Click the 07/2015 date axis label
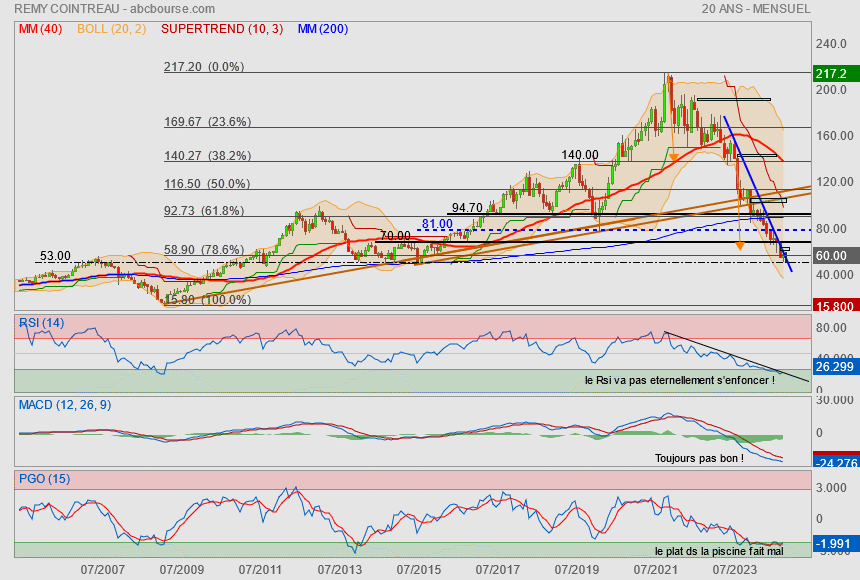The height and width of the screenshot is (580, 860). click(418, 570)
